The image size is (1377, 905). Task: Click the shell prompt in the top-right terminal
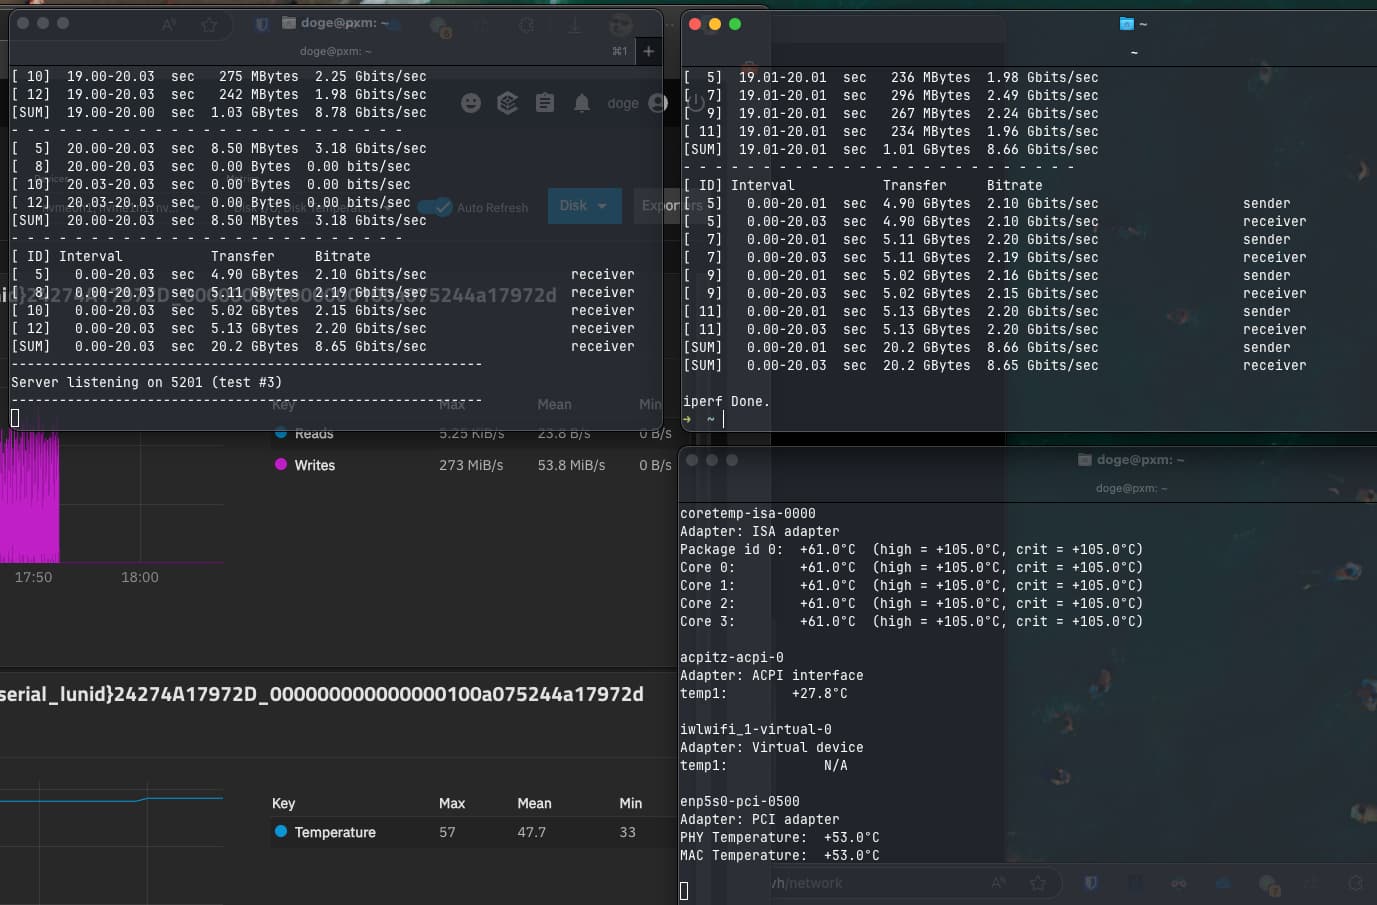click(x=699, y=419)
